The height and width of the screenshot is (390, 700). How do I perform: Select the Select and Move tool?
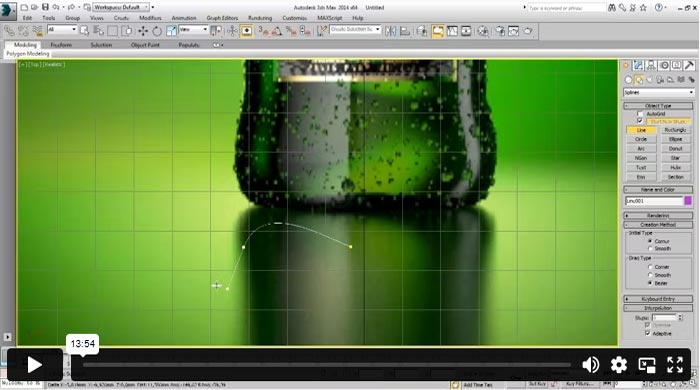point(143,31)
